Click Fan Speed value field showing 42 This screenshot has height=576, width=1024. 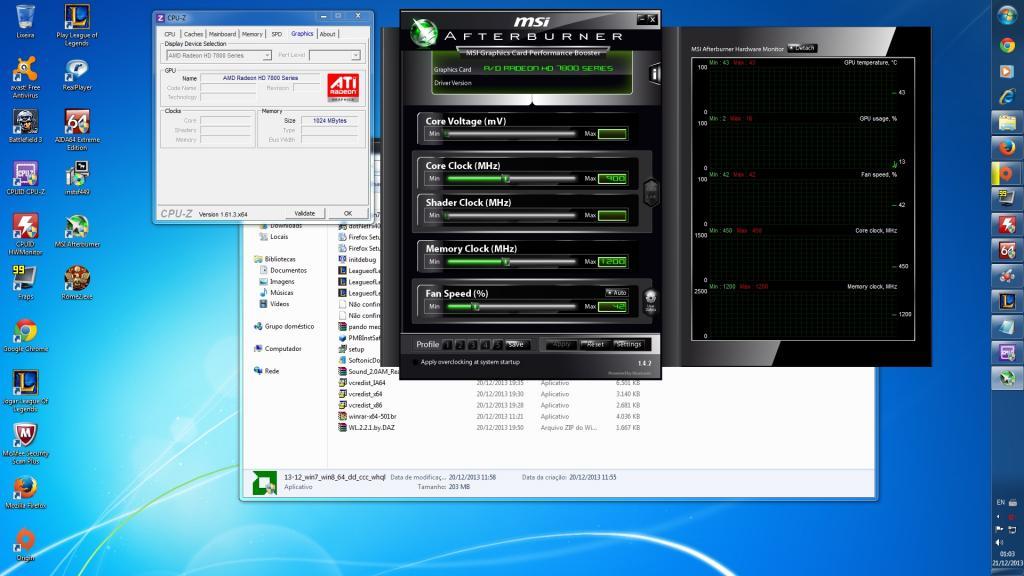point(613,306)
